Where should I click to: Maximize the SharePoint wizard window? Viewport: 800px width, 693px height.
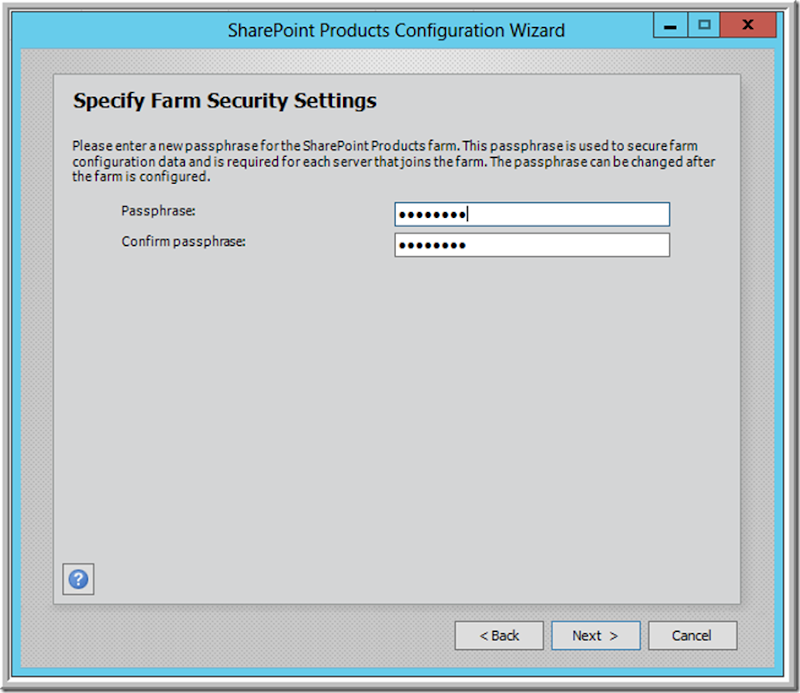[x=704, y=25]
